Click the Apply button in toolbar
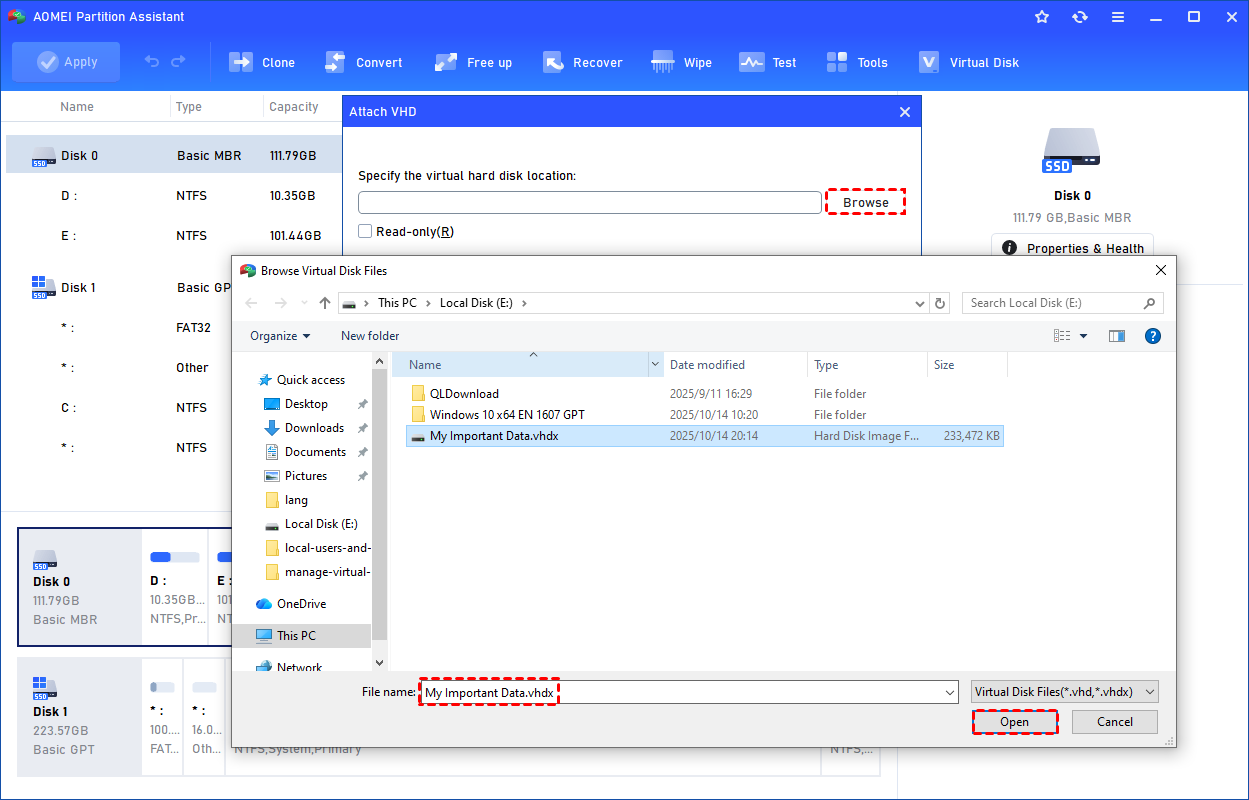The height and width of the screenshot is (800, 1249). click(x=66, y=62)
